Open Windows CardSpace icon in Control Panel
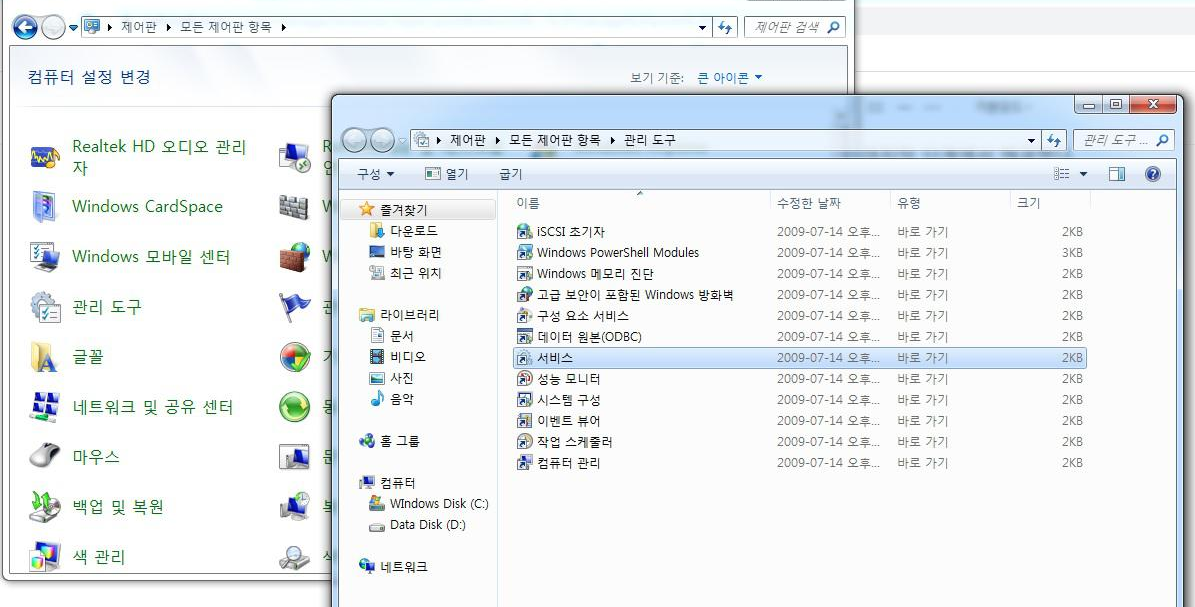 (45, 207)
